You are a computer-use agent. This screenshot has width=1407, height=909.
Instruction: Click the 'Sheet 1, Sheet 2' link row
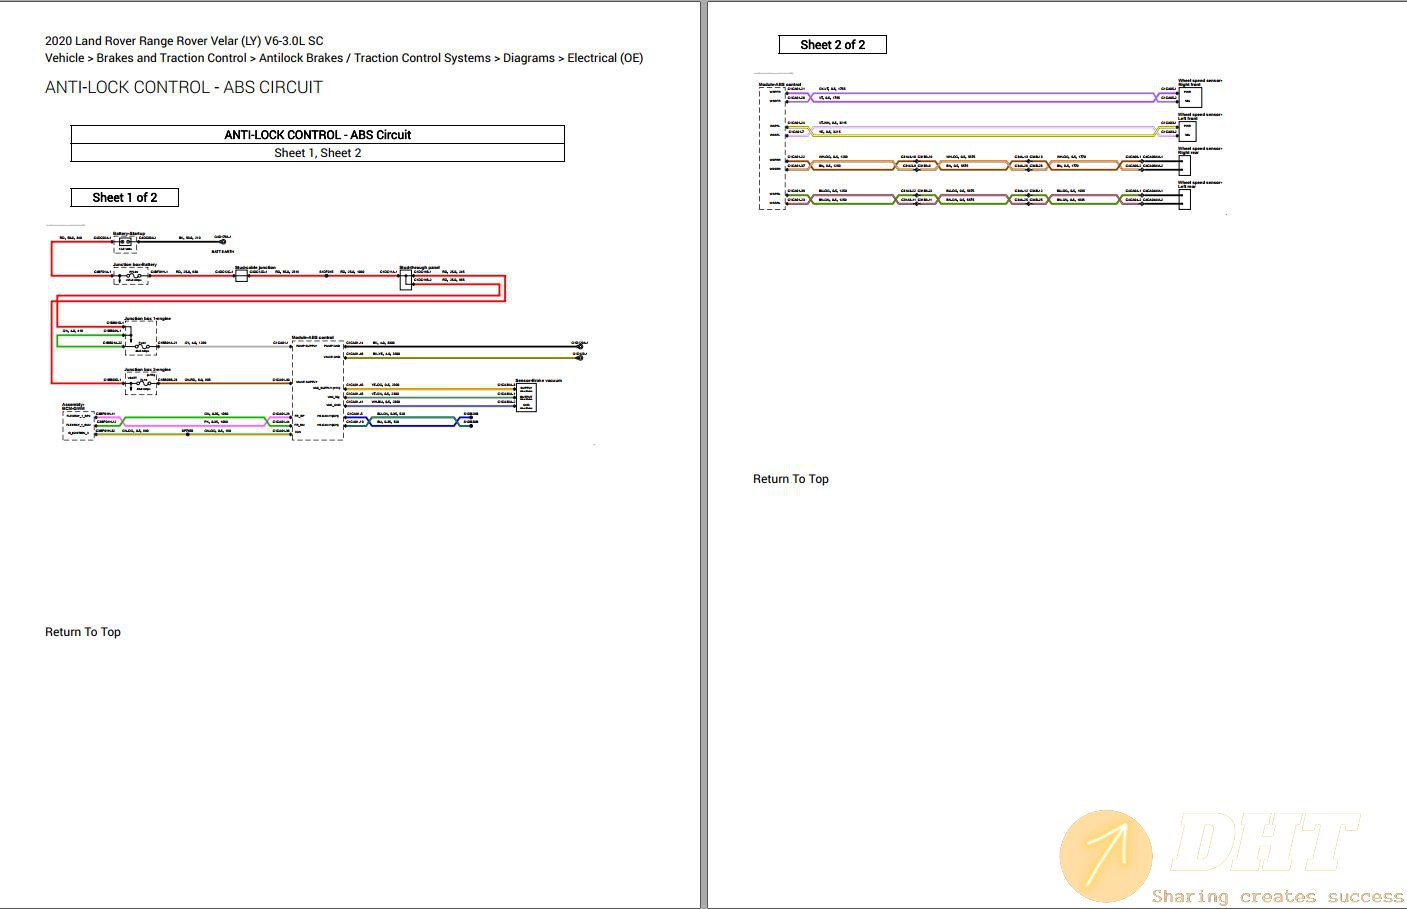[317, 153]
